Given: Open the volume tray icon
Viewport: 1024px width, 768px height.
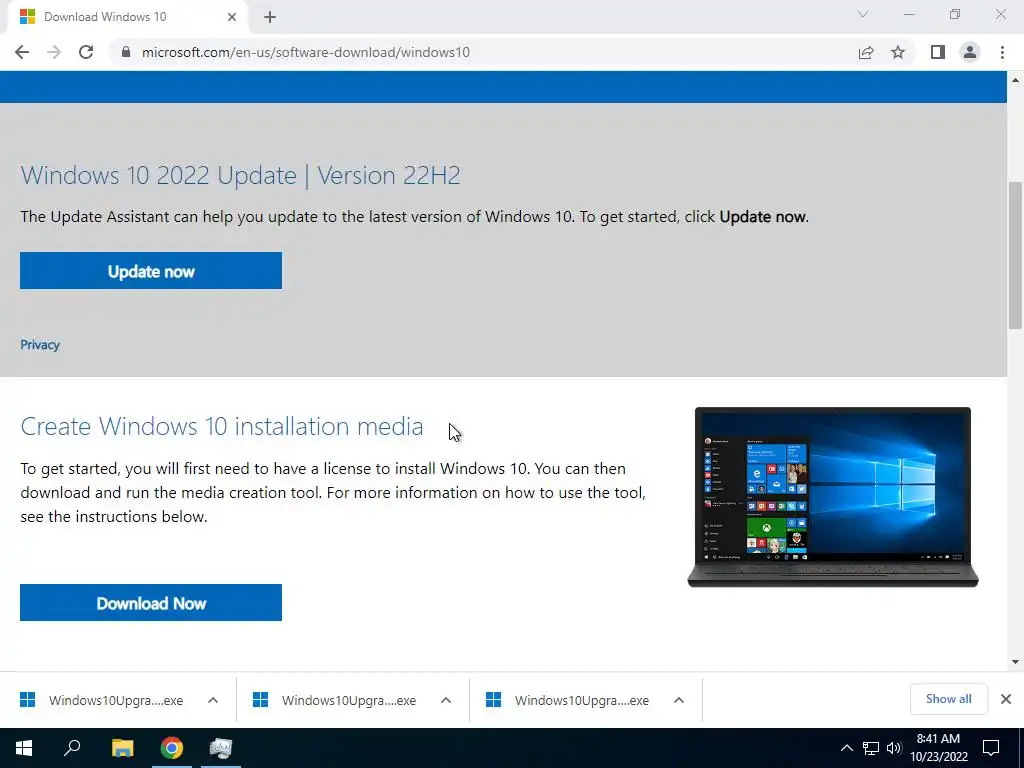Looking at the screenshot, I should point(894,748).
